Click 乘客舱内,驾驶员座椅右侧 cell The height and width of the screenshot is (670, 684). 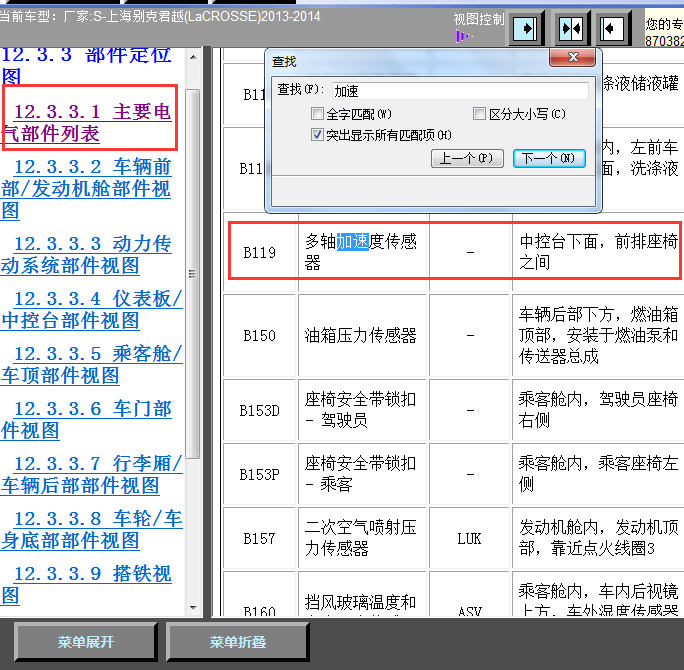pyautogui.click(x=598, y=410)
